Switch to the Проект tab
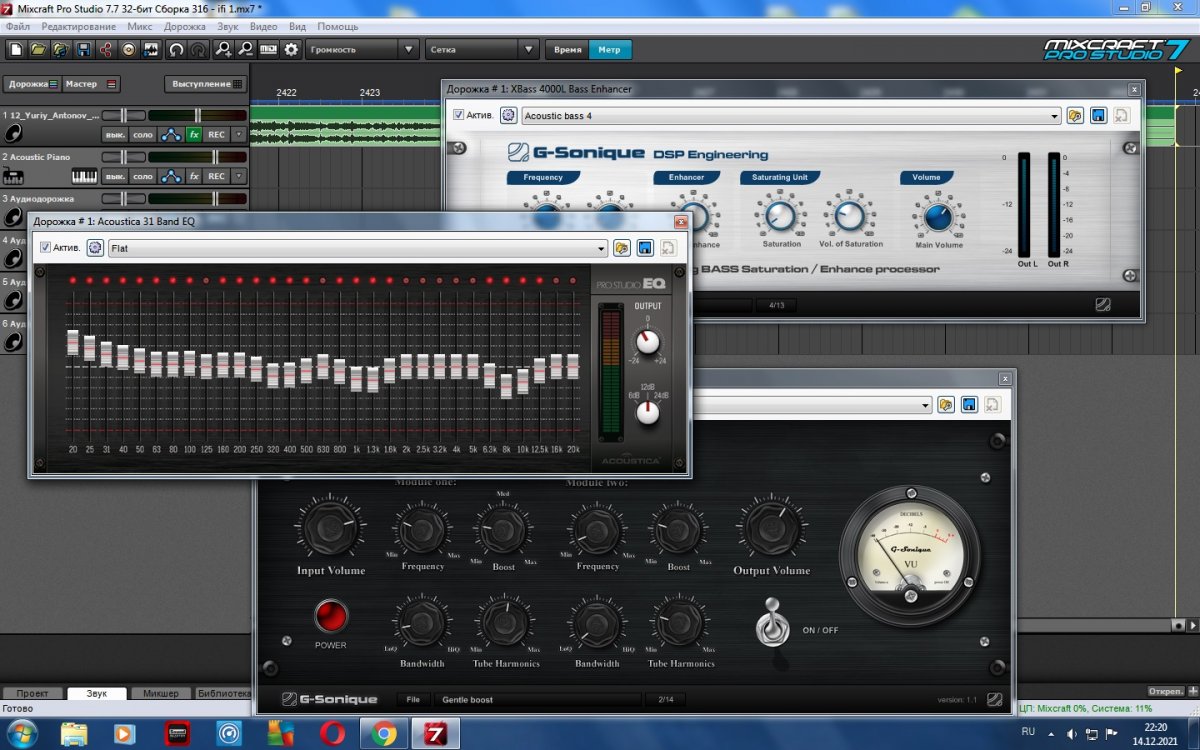The image size is (1200, 750). pos(33,693)
